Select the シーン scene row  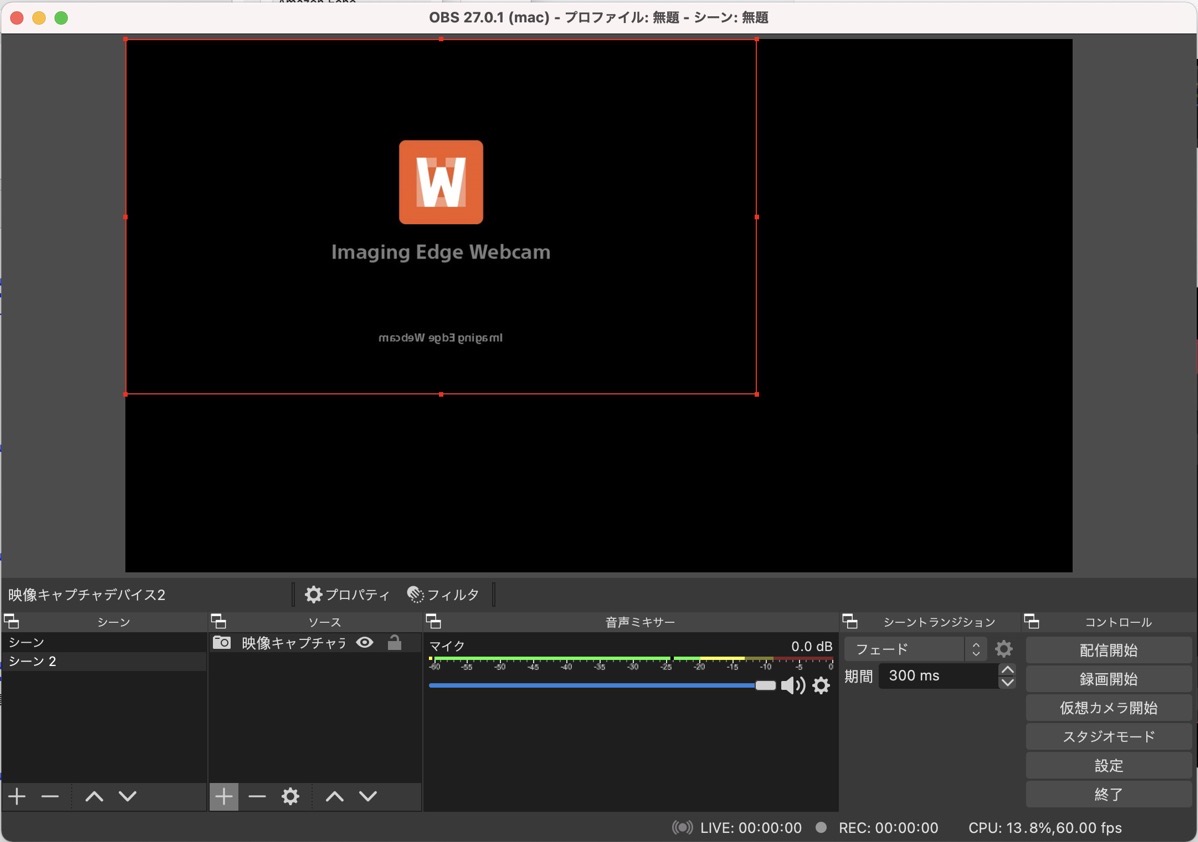pos(104,642)
